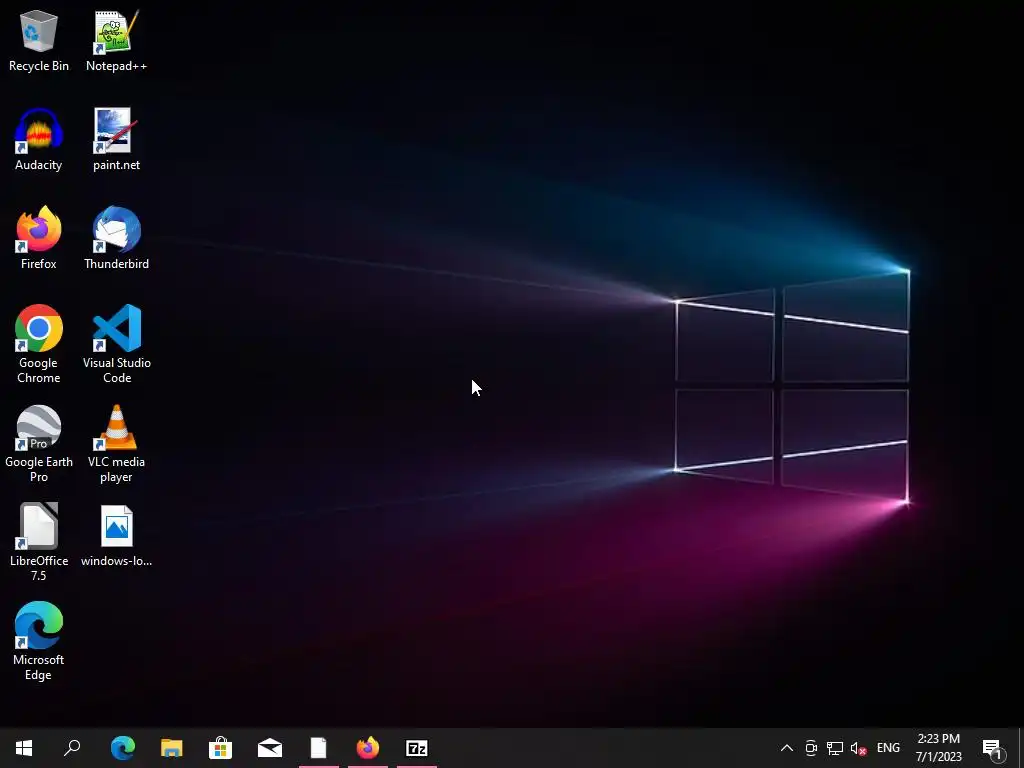The height and width of the screenshot is (768, 1024).
Task: Select the Google Chrome desktop shortcut
Action: click(x=39, y=344)
